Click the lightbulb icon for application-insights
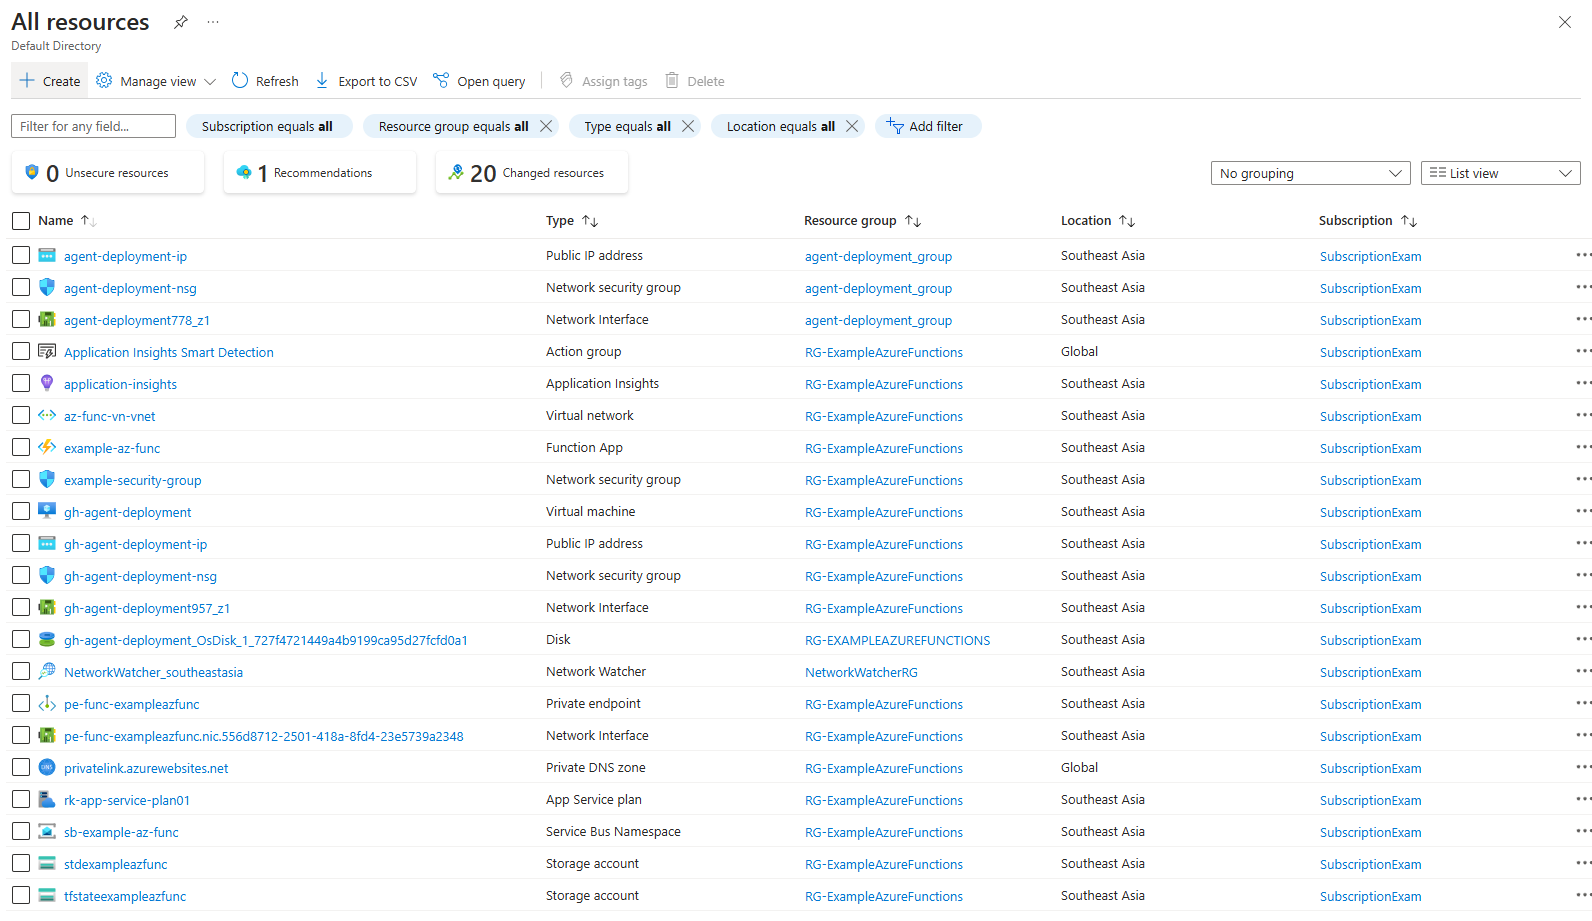 [47, 383]
